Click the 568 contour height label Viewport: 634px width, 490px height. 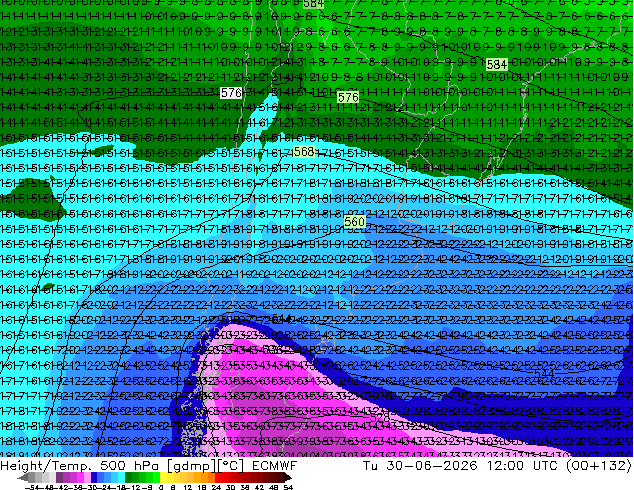tap(304, 152)
